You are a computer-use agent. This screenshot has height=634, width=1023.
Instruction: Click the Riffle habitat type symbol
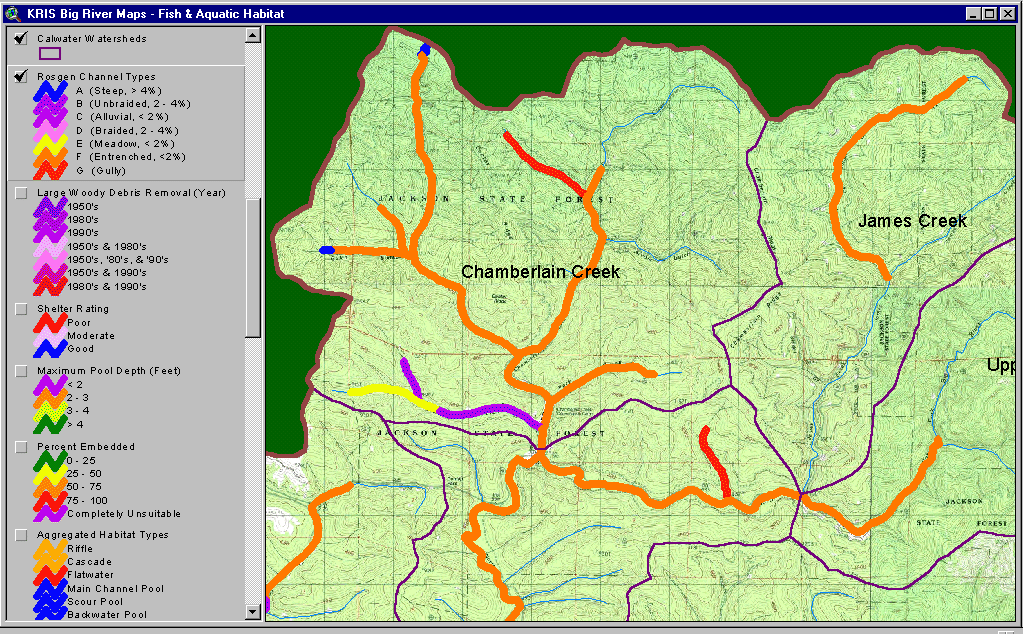[50, 549]
